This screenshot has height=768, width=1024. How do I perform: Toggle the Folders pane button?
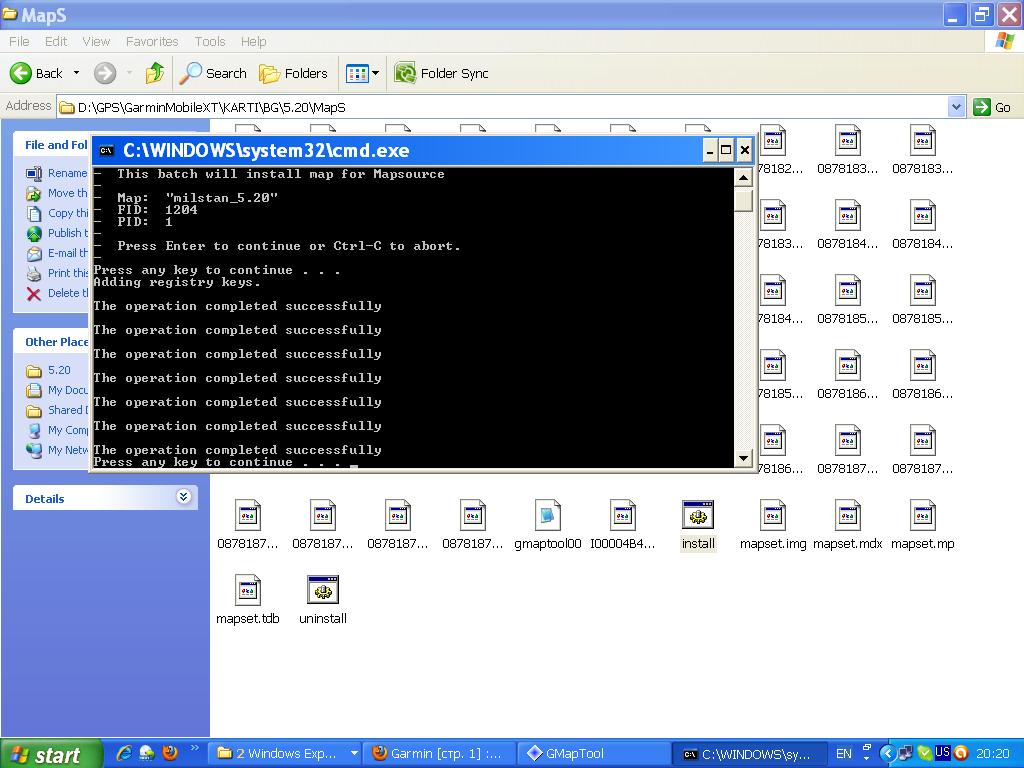click(293, 73)
